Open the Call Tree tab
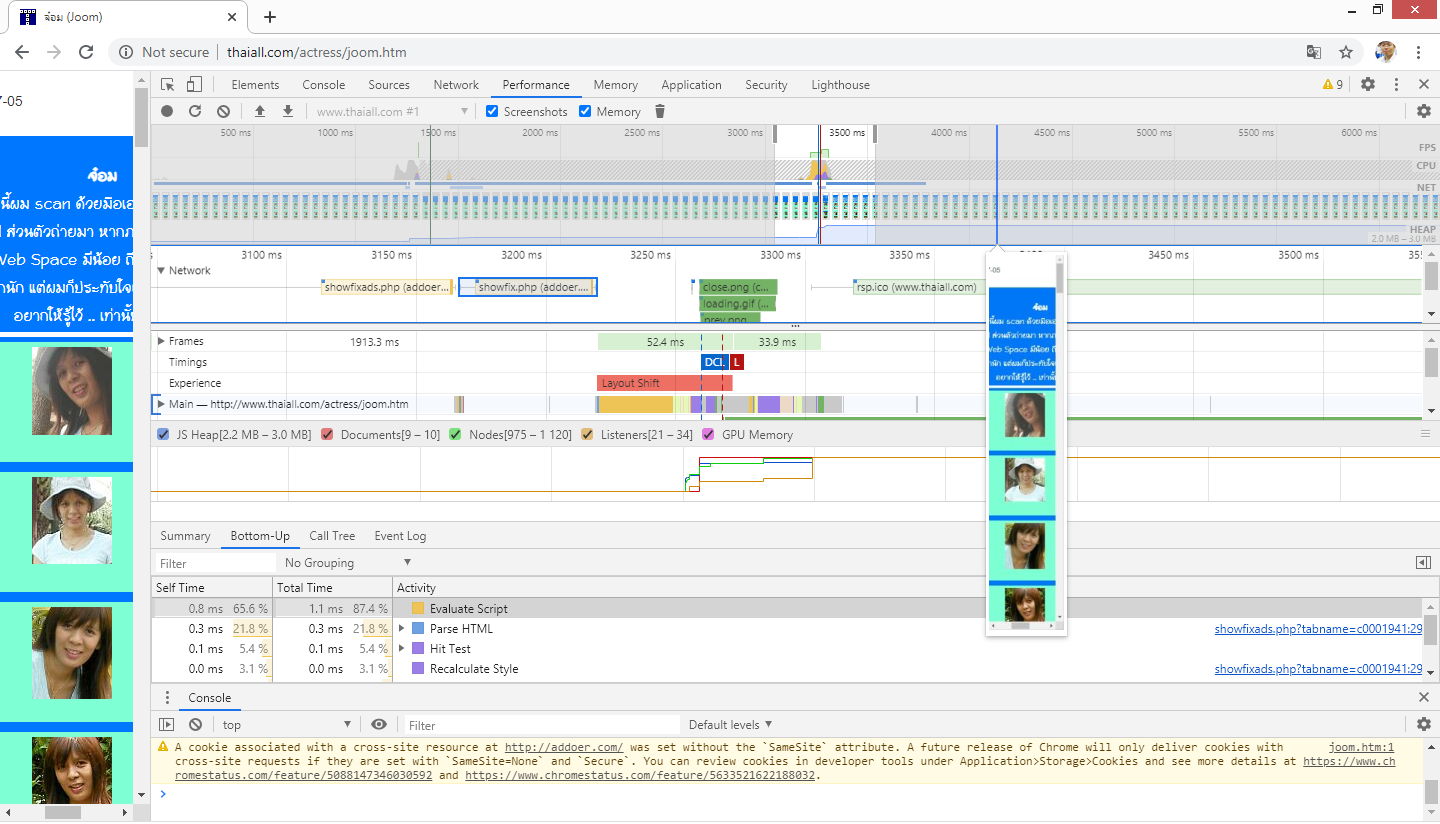Viewport: 1440px width, 824px height. pos(332,536)
